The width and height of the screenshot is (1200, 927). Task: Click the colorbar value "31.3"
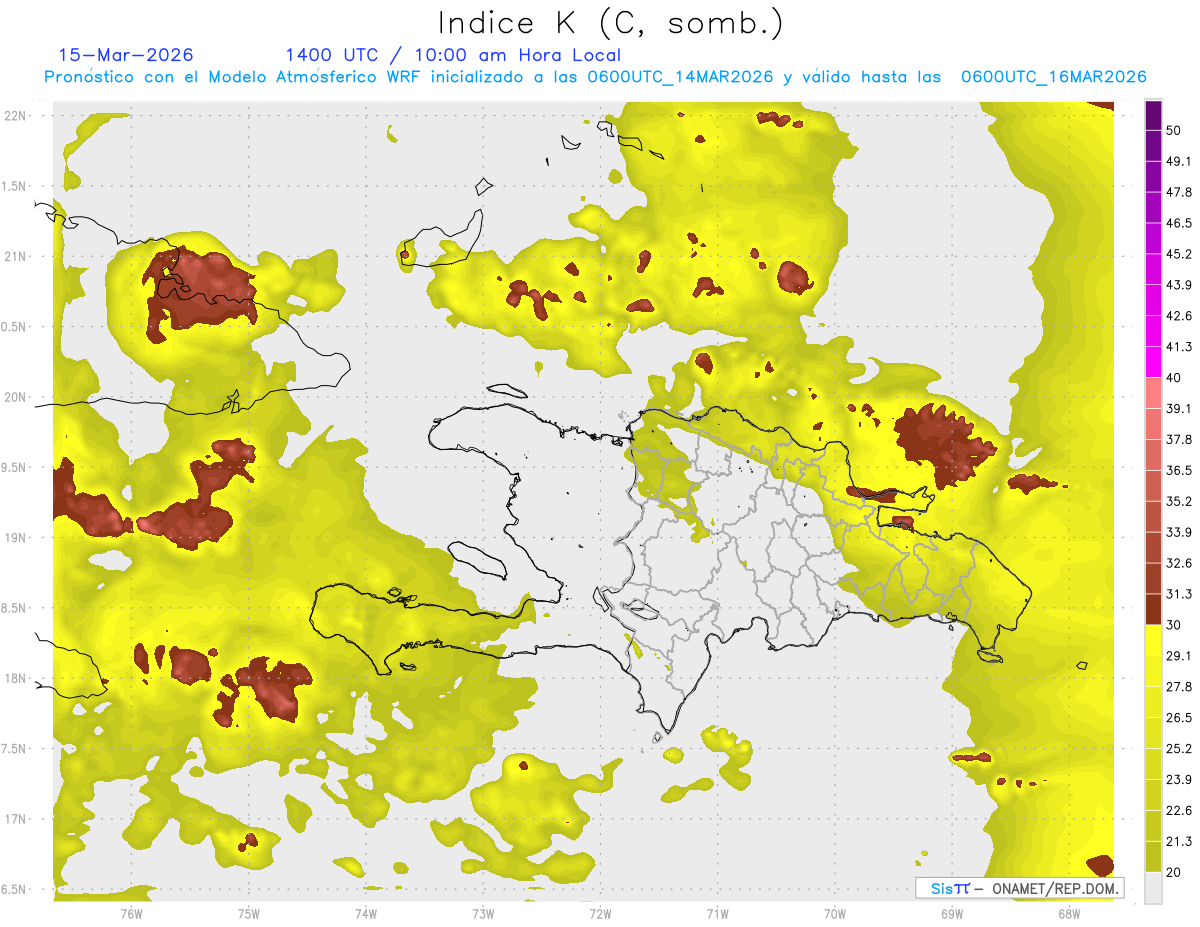pyautogui.click(x=1179, y=594)
